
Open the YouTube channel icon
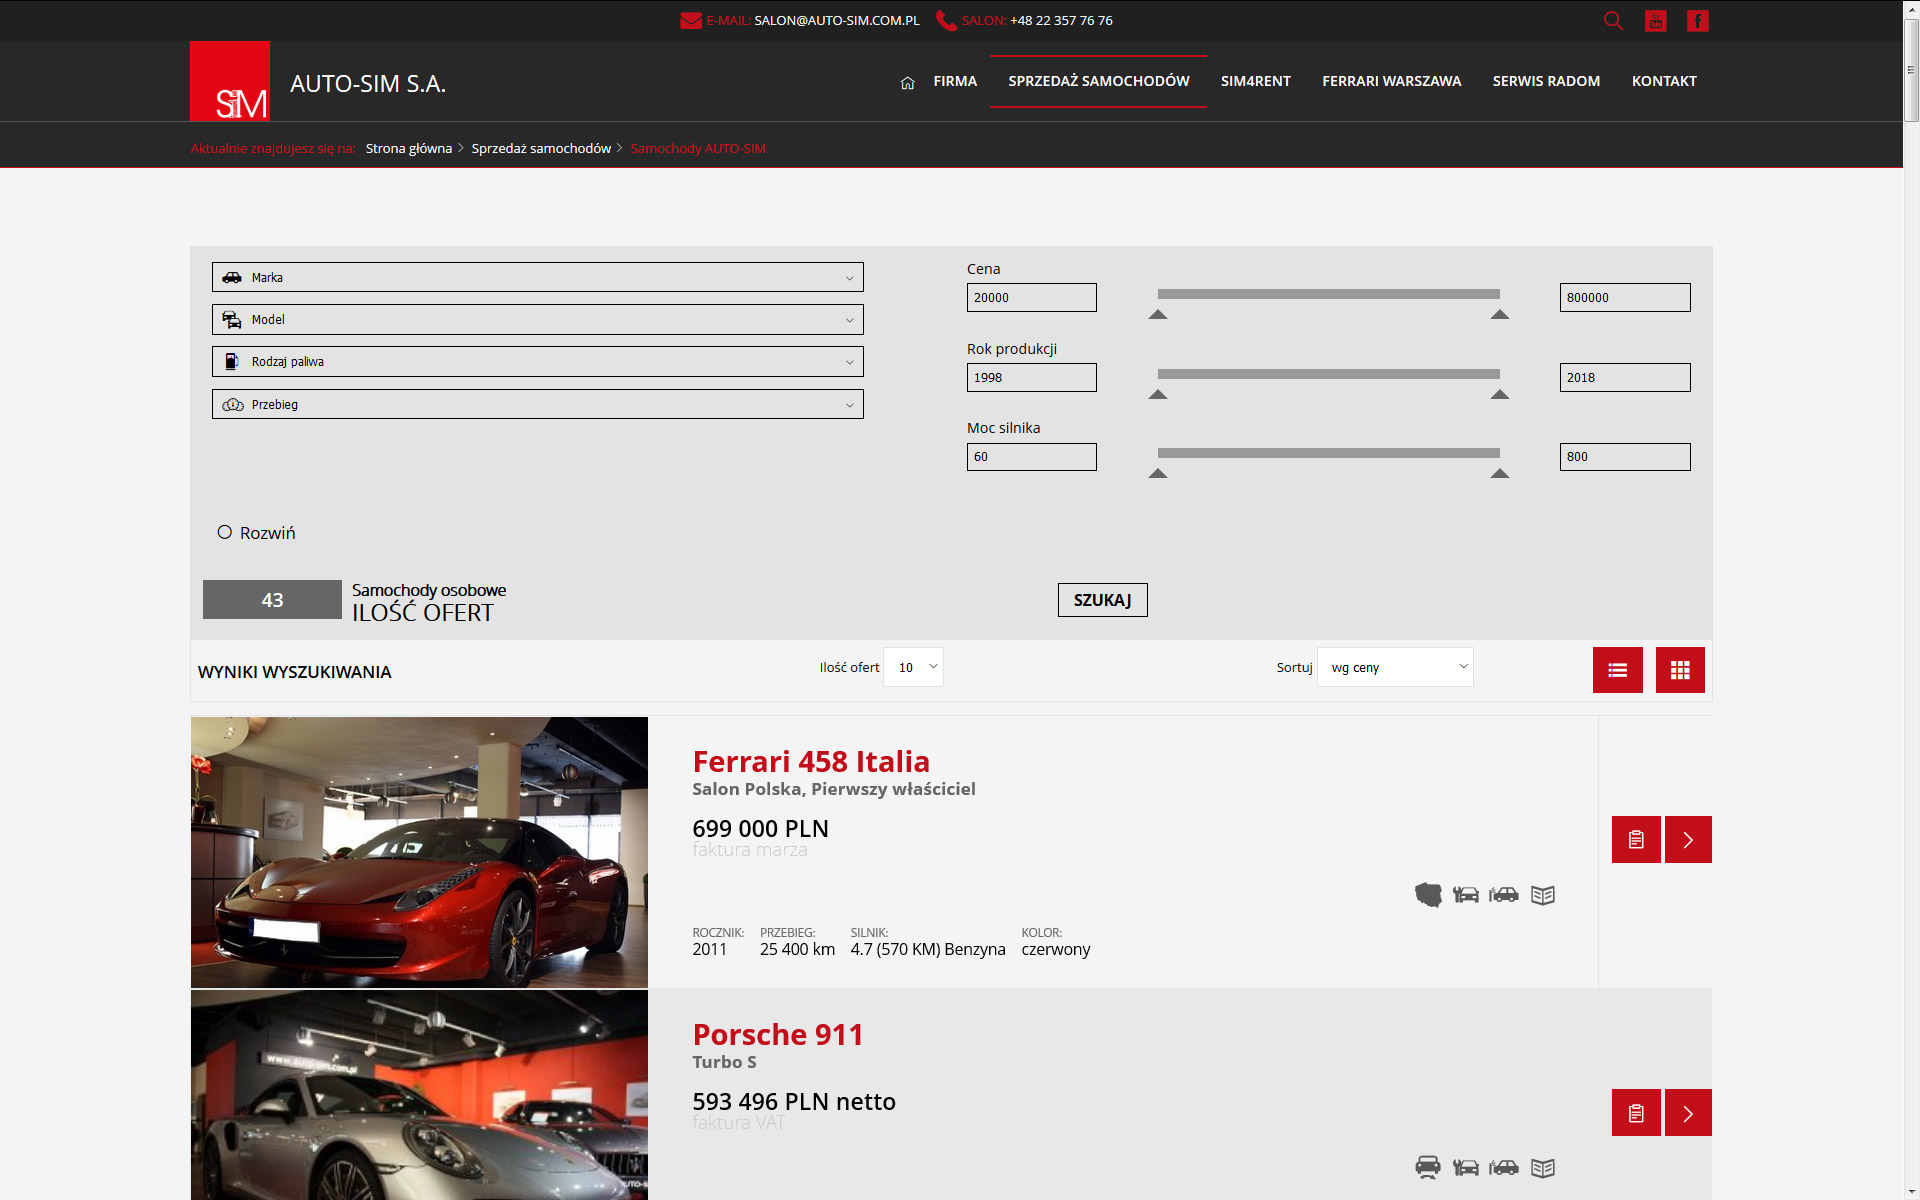pyautogui.click(x=1656, y=21)
